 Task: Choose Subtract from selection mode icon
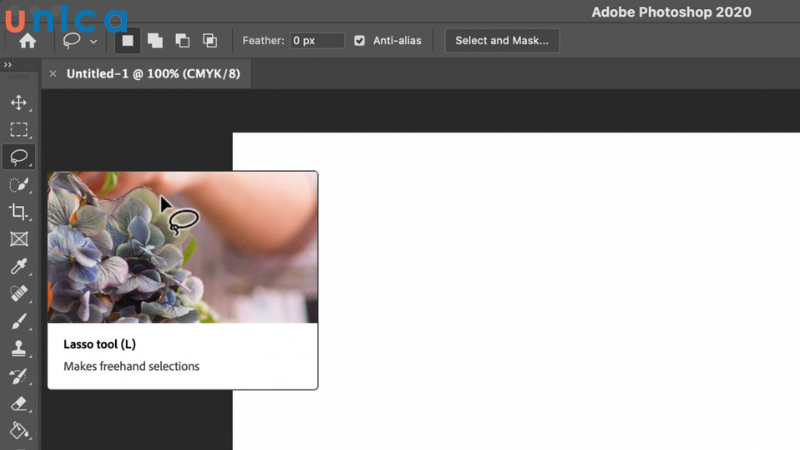182,40
